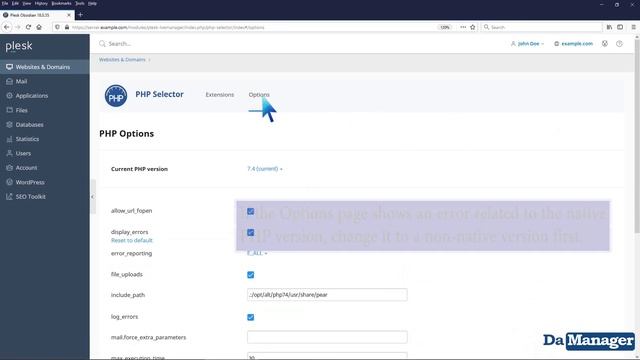Open the Firefox View menu

coord(27,3)
